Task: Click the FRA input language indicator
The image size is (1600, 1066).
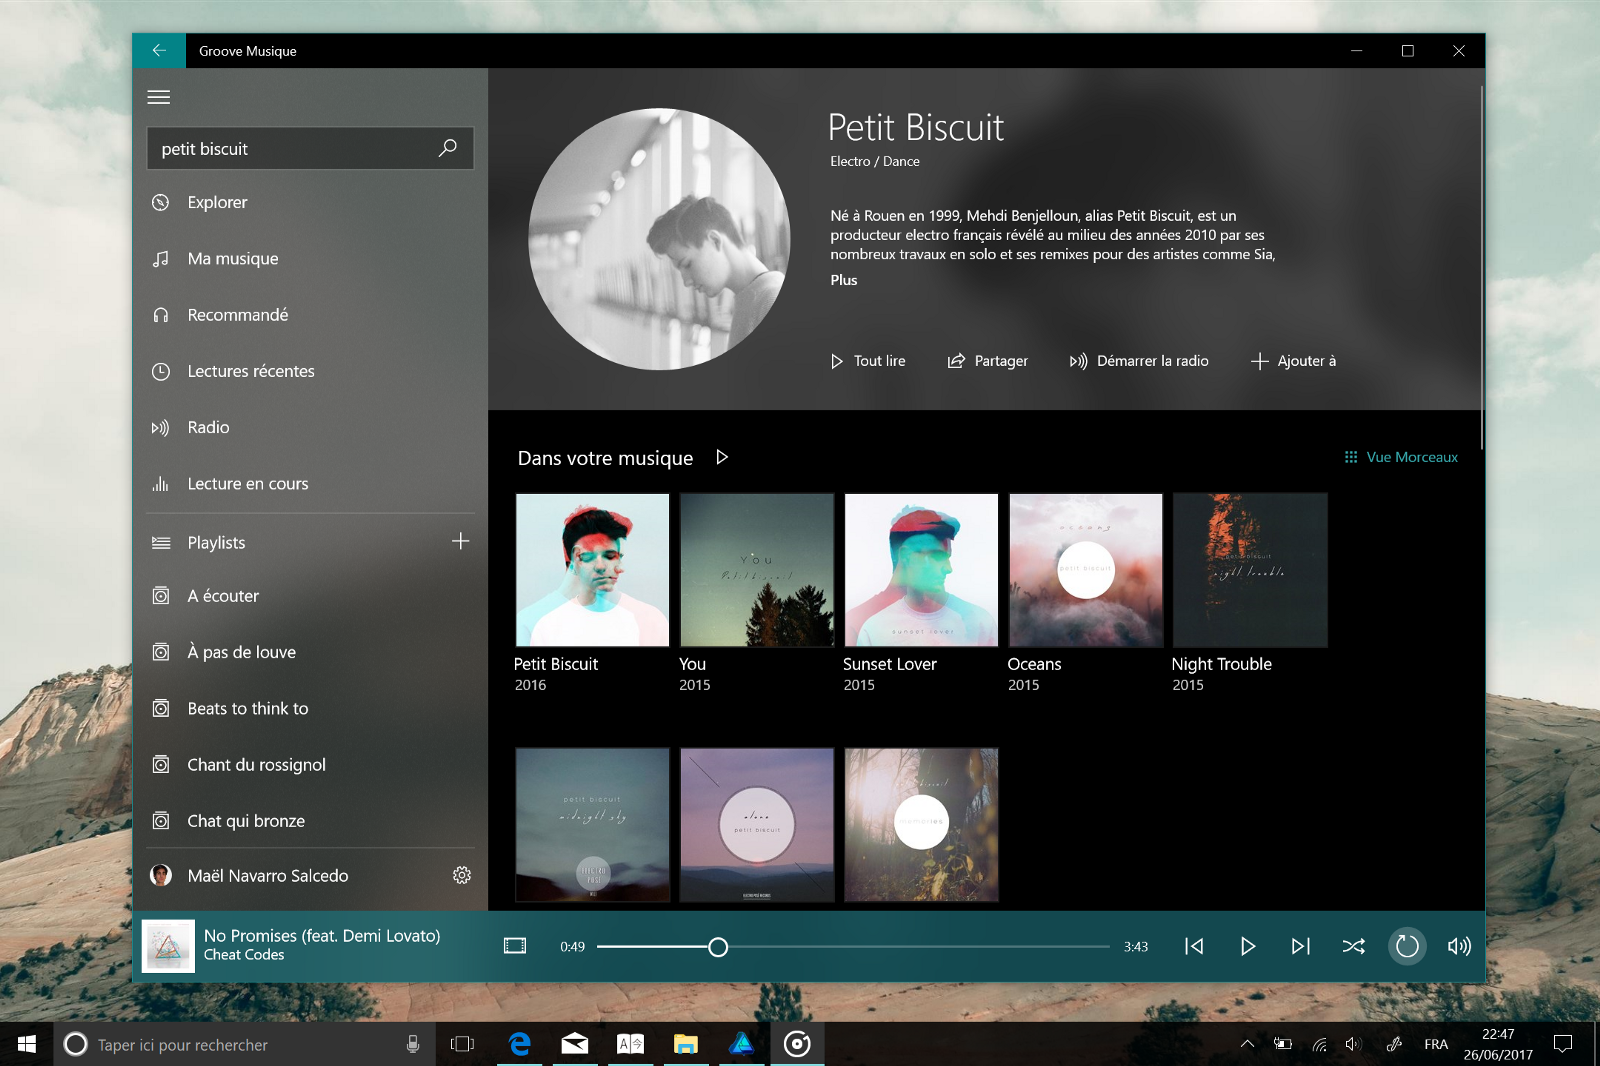Action: (x=1436, y=1044)
